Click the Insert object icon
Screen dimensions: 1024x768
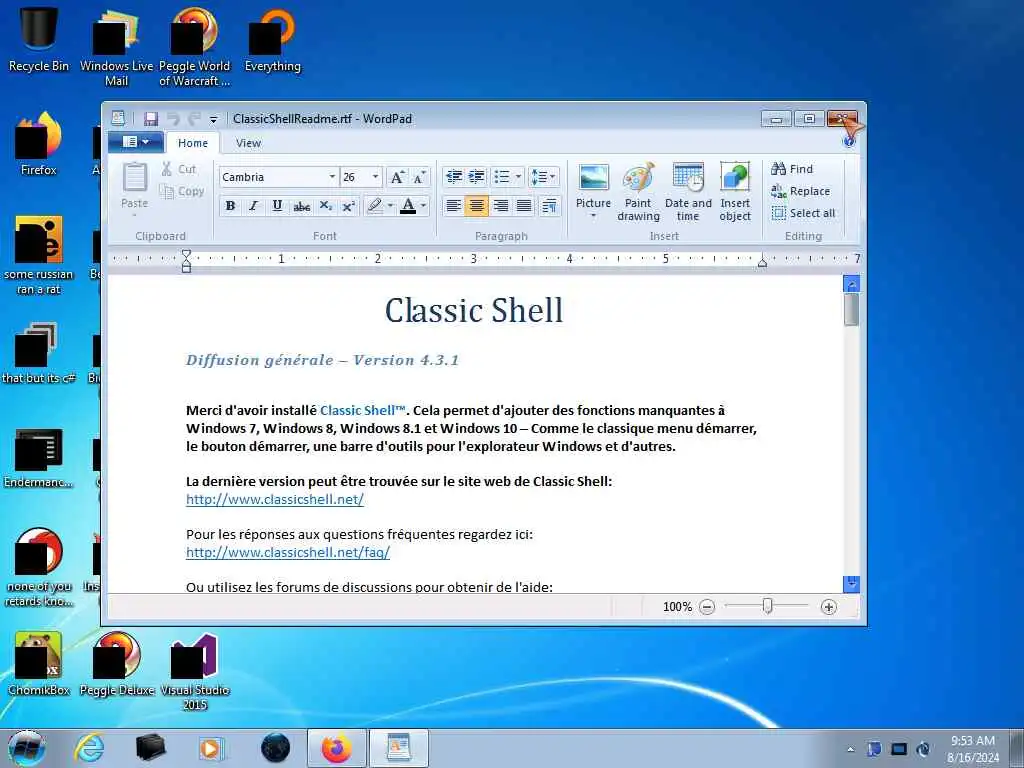point(735,178)
